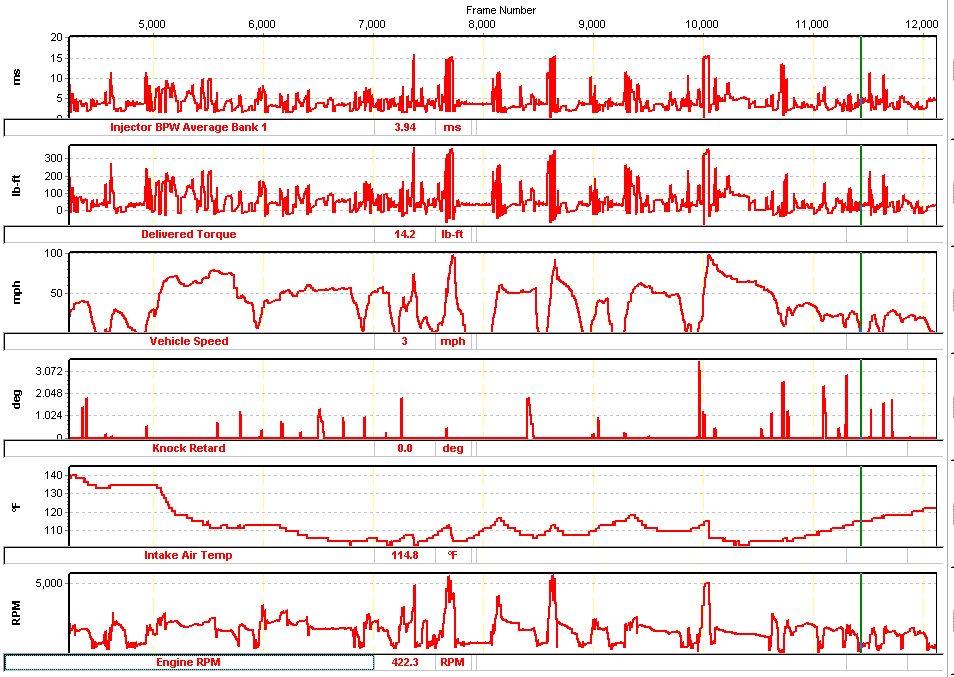Select the Injector BPW Average Bank 1 label
This screenshot has height=677, width=954.
pos(189,127)
